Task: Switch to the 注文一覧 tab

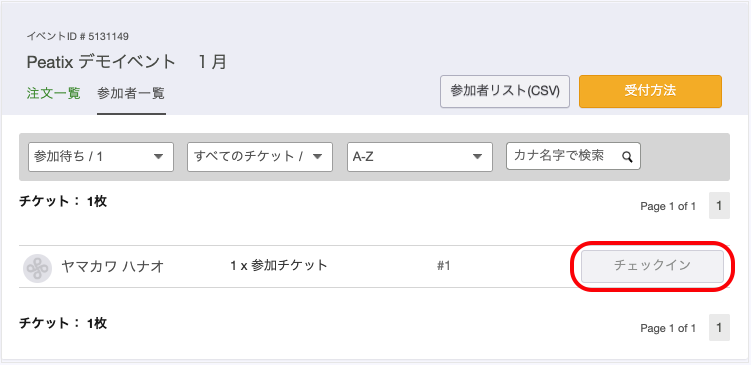Action: coord(53,93)
